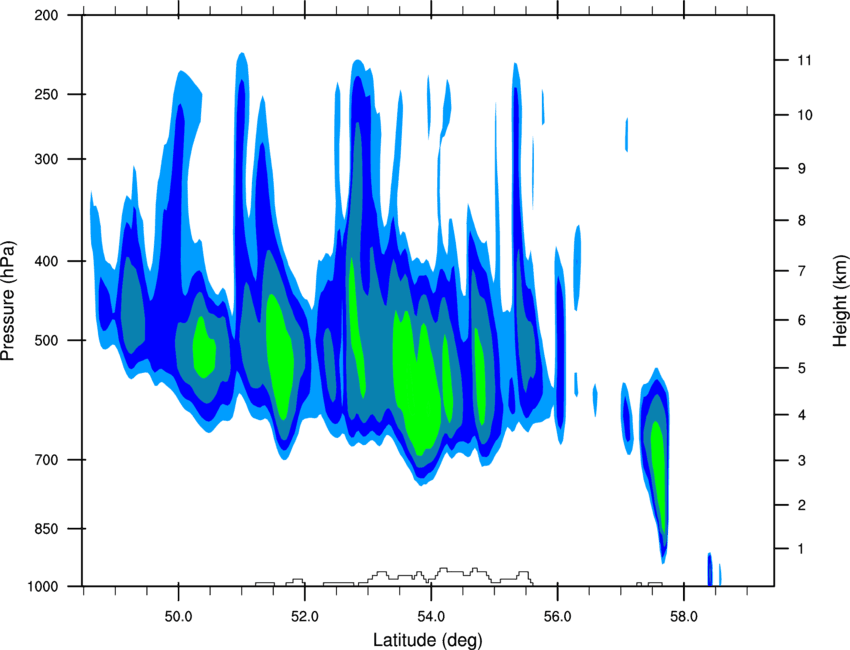850x650 pixels.
Task: Pick the 8 km height label
Action: pyautogui.click(x=802, y=220)
